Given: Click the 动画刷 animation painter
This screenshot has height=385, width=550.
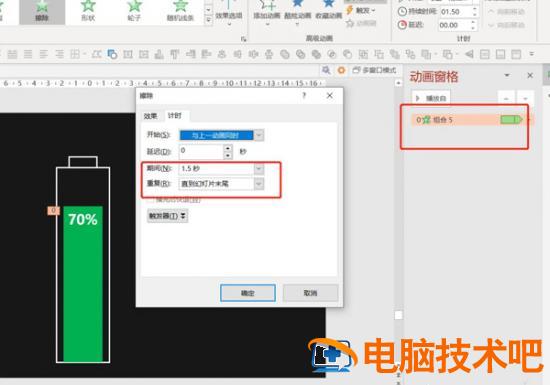Looking at the screenshot, I should pyautogui.click(x=361, y=23).
